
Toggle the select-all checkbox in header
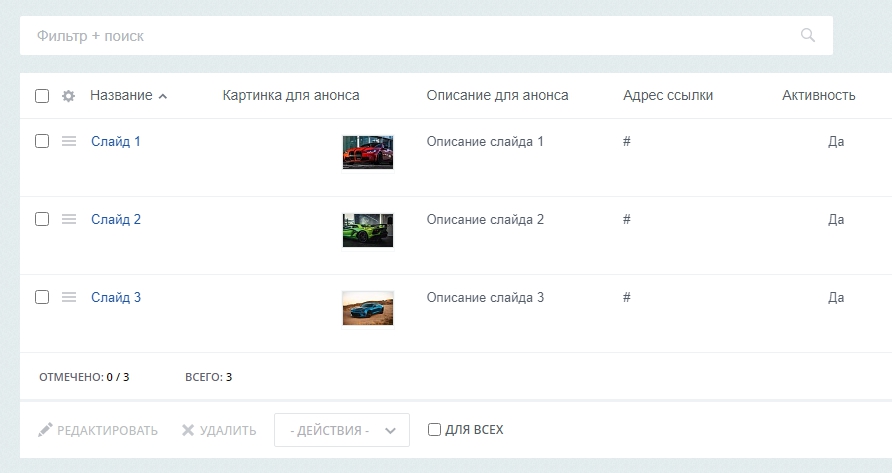click(x=42, y=96)
